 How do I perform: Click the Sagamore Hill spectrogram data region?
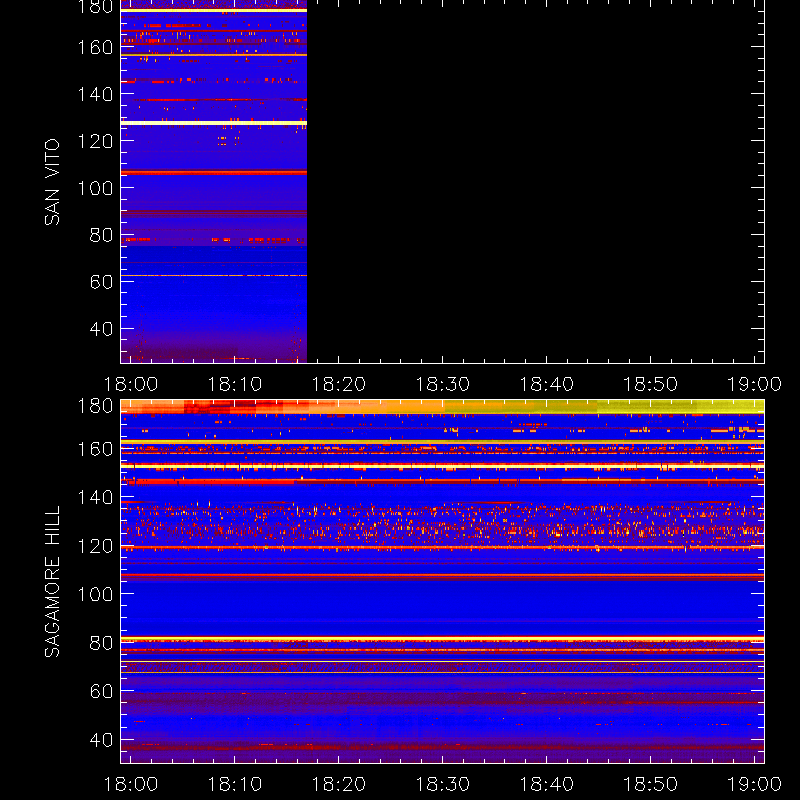click(442, 582)
